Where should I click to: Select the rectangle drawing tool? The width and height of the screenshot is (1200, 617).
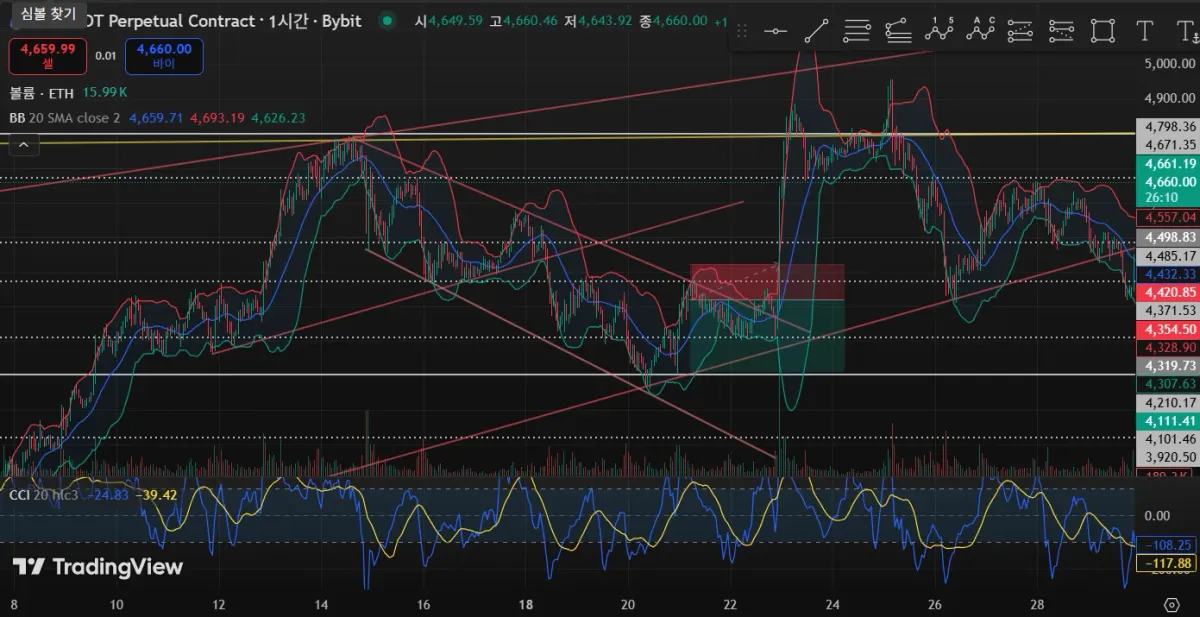[x=1102, y=31]
